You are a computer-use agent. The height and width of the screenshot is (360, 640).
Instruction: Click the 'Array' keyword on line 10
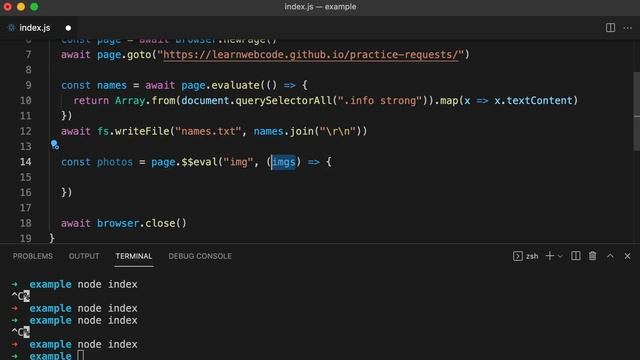(x=130, y=101)
